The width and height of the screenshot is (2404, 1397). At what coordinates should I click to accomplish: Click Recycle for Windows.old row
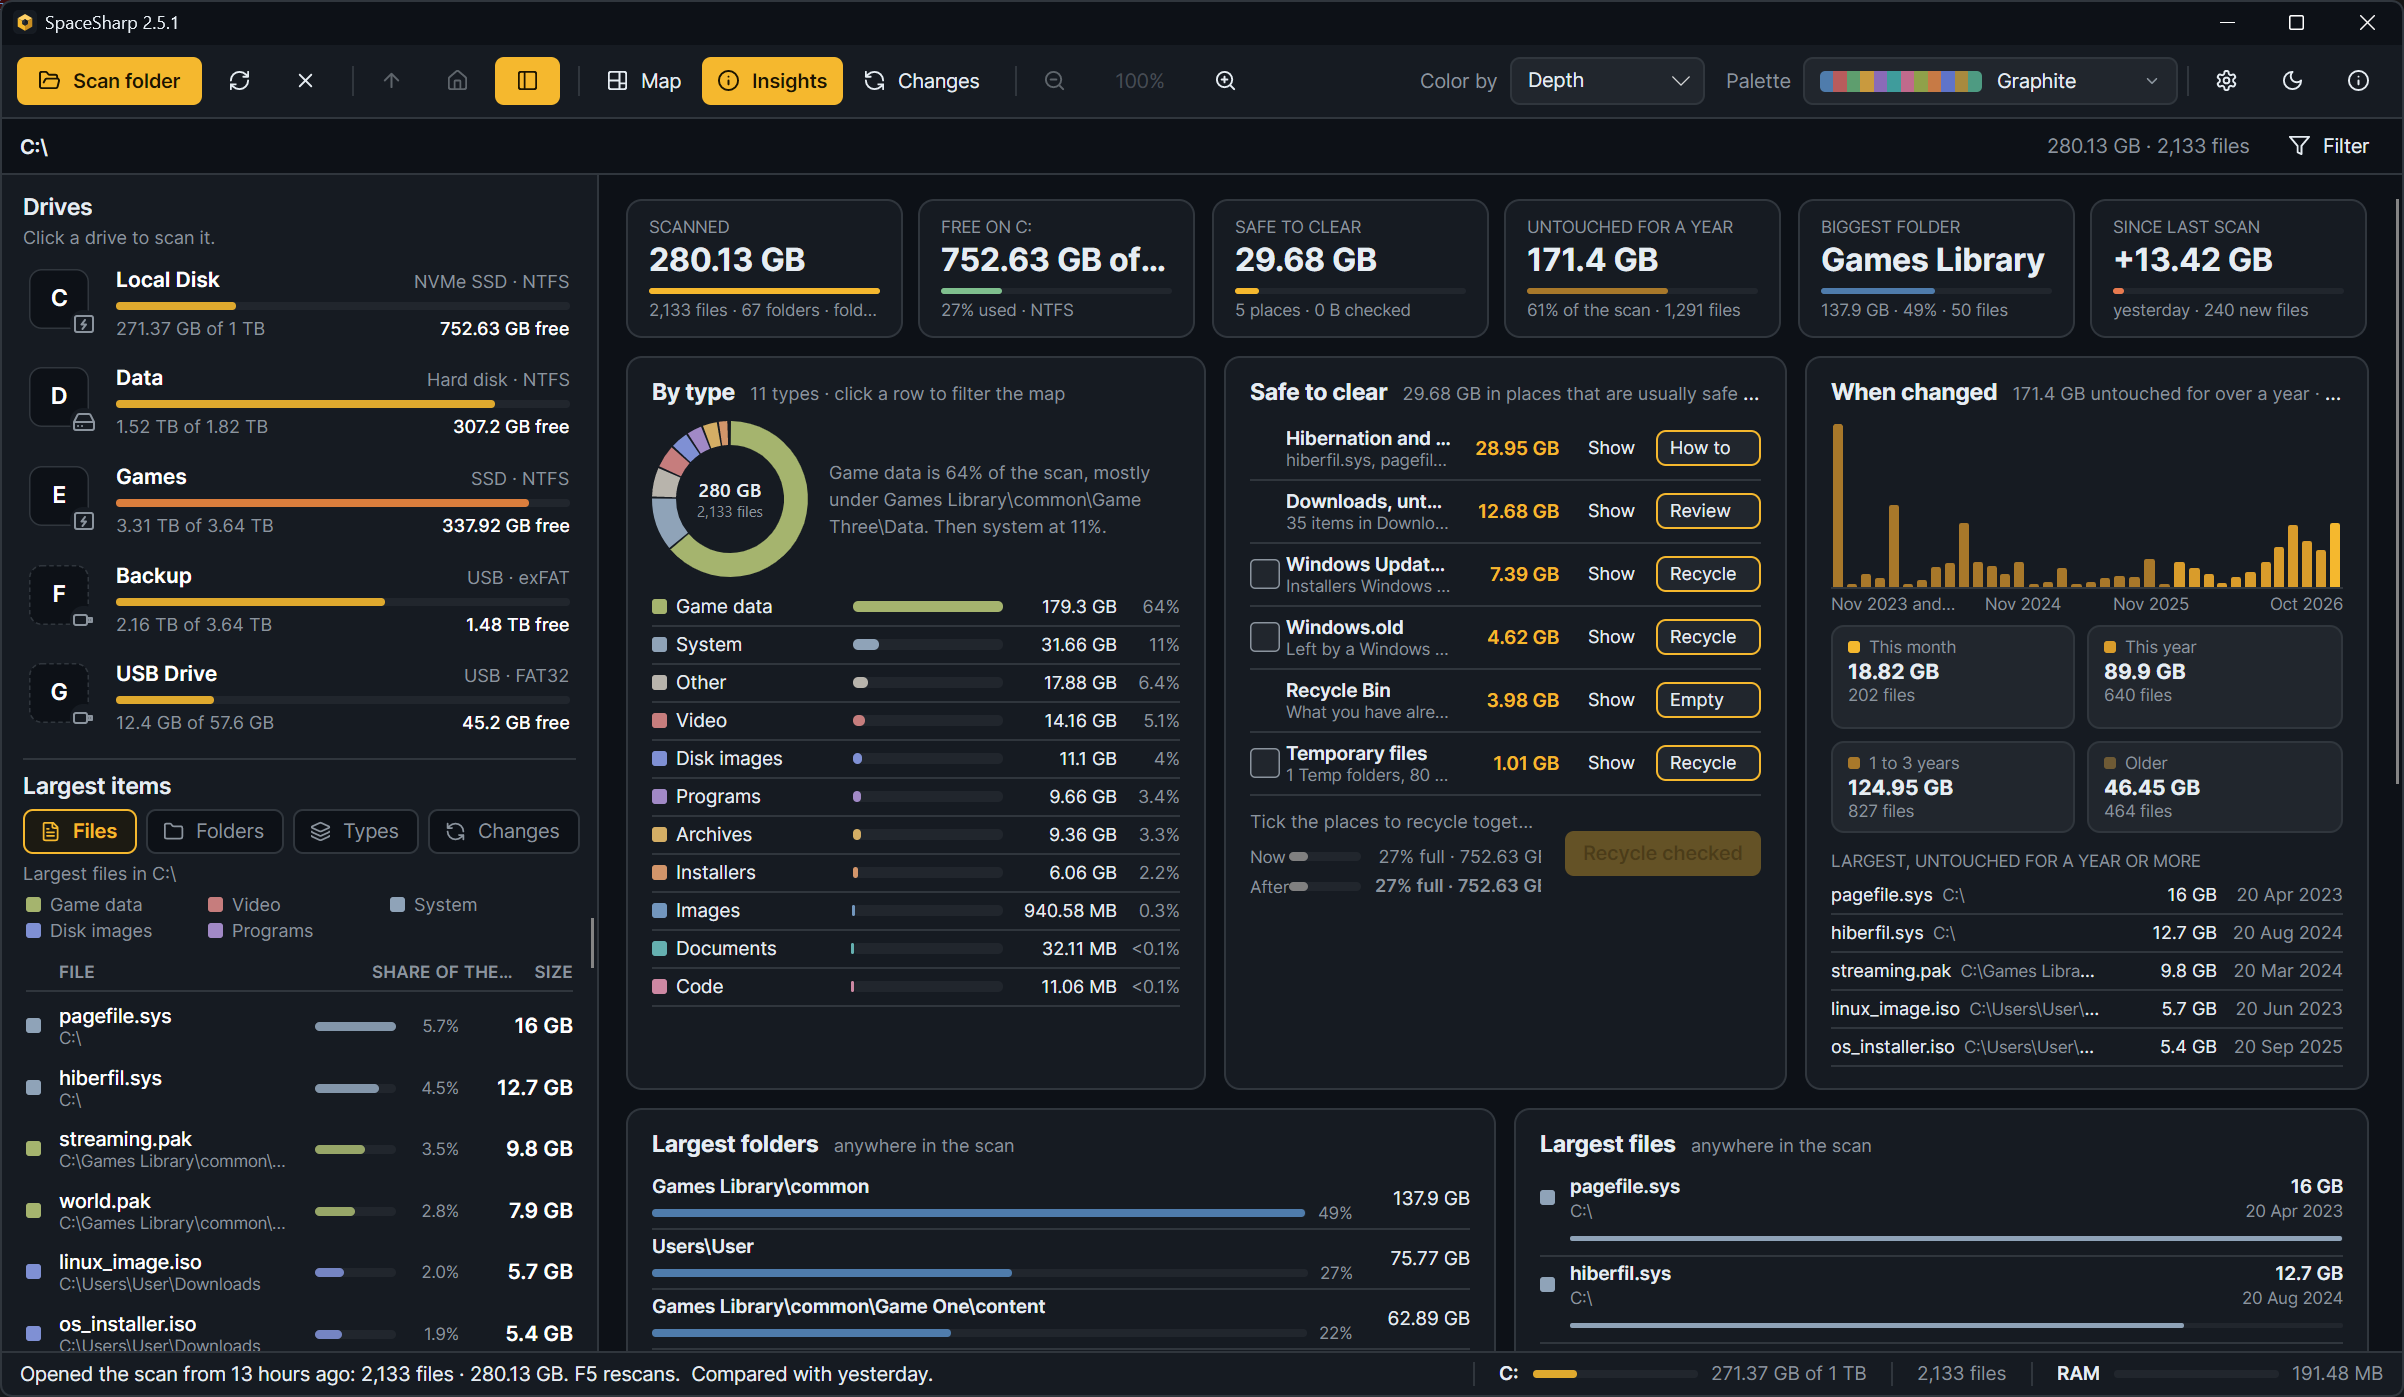click(1708, 637)
